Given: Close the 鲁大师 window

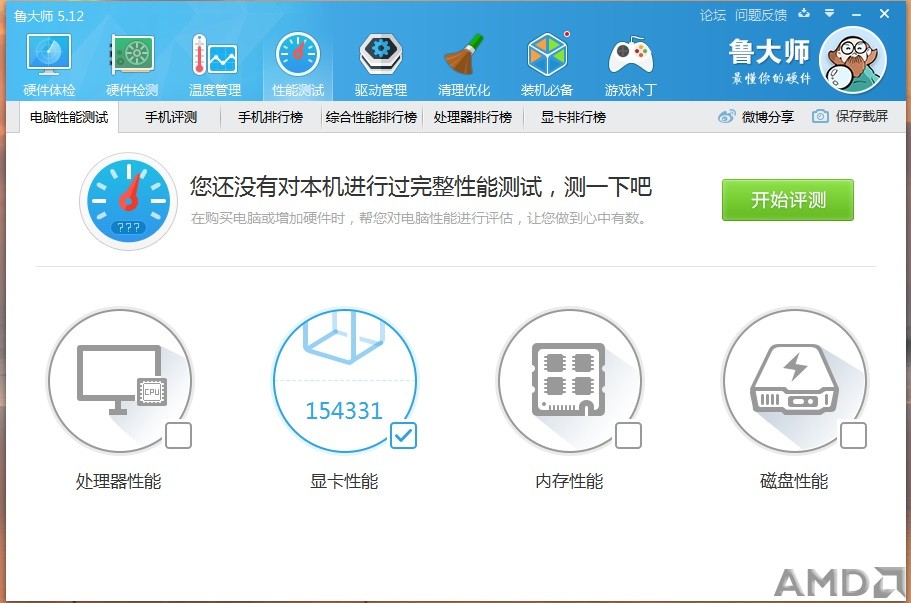Looking at the screenshot, I should pos(884,13).
